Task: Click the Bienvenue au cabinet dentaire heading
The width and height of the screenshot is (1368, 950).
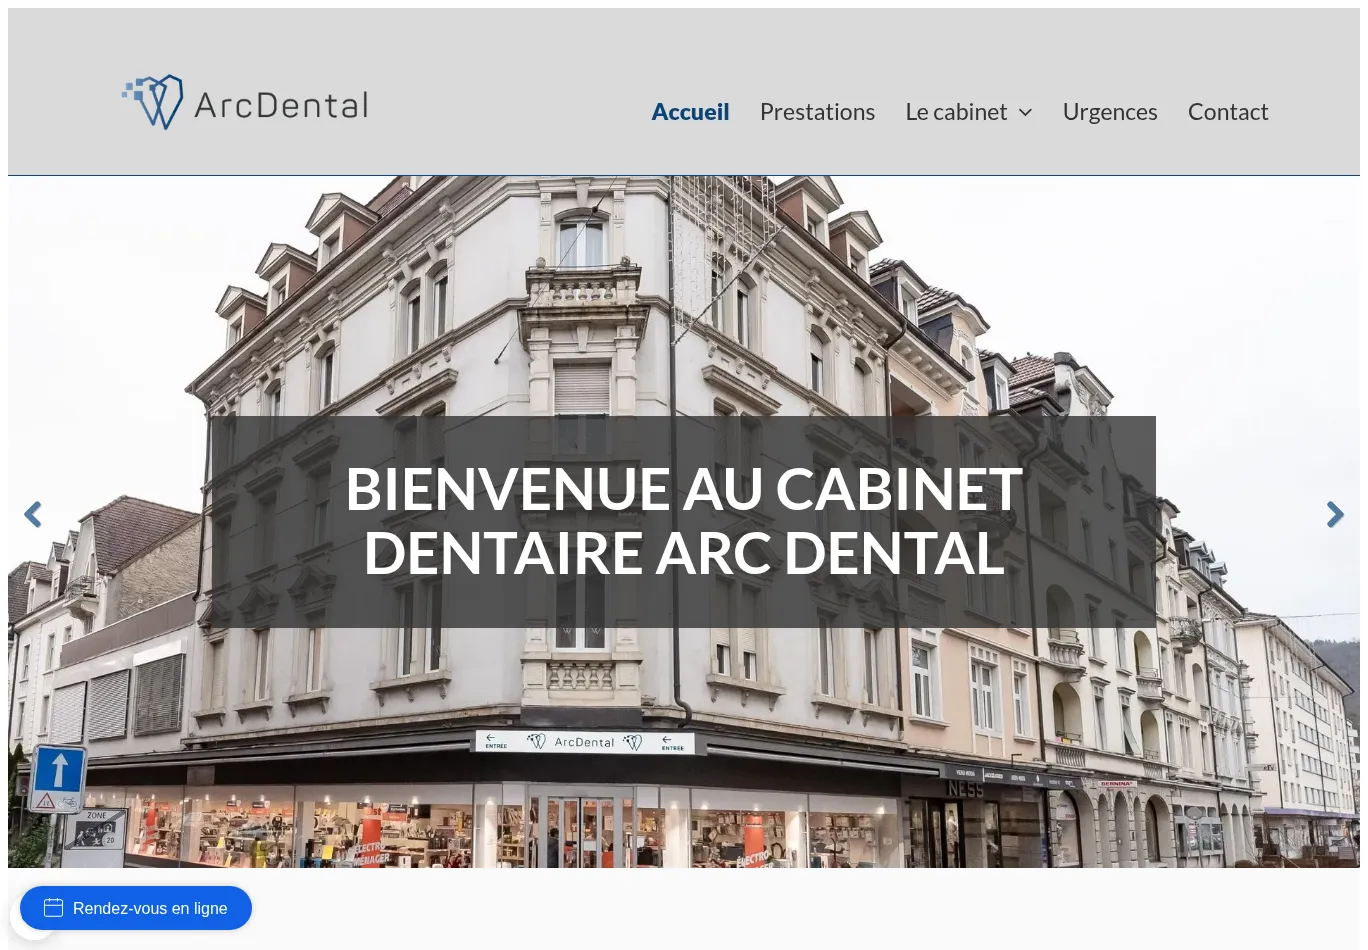Action: point(683,521)
